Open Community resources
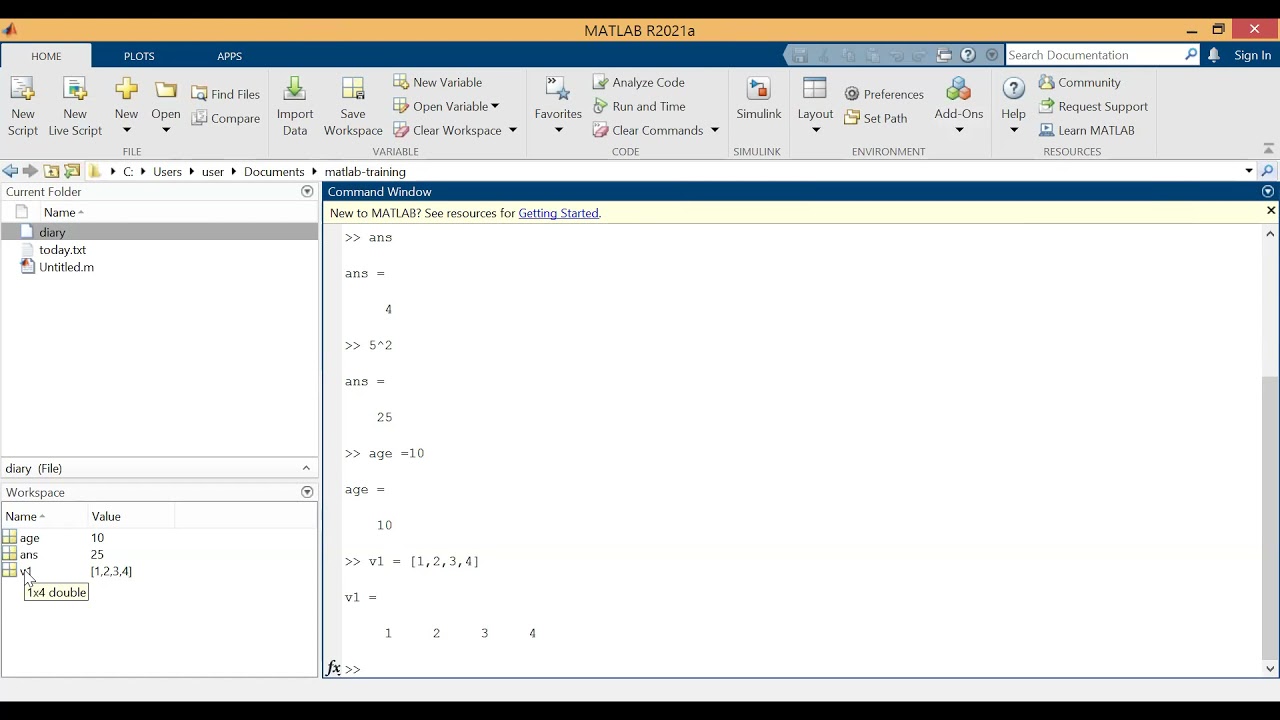1280x720 pixels. coord(1080,82)
